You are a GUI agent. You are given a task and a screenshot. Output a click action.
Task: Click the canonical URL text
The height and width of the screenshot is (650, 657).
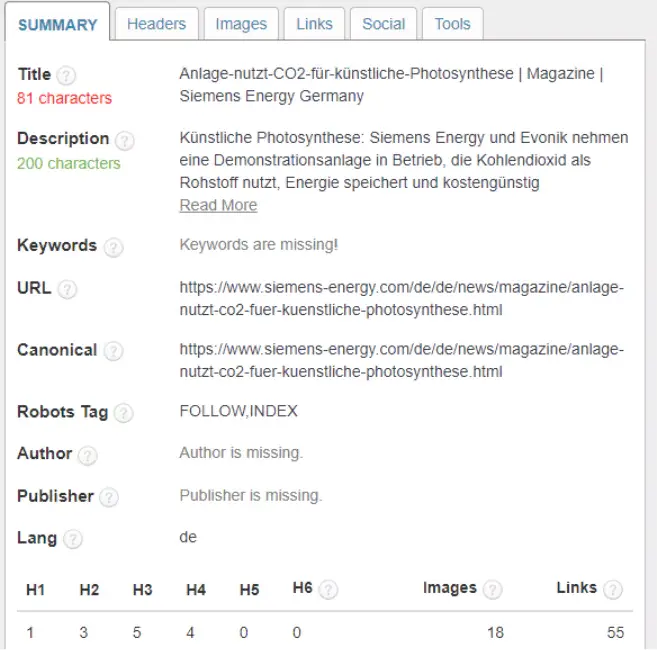point(401,360)
